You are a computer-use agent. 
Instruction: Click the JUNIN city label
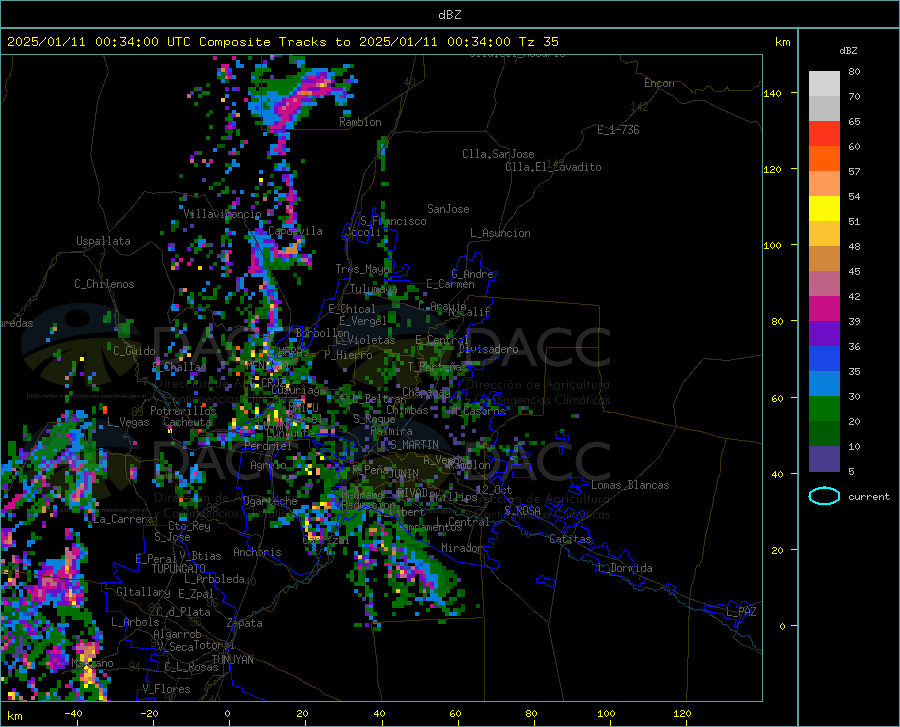[x=404, y=474]
